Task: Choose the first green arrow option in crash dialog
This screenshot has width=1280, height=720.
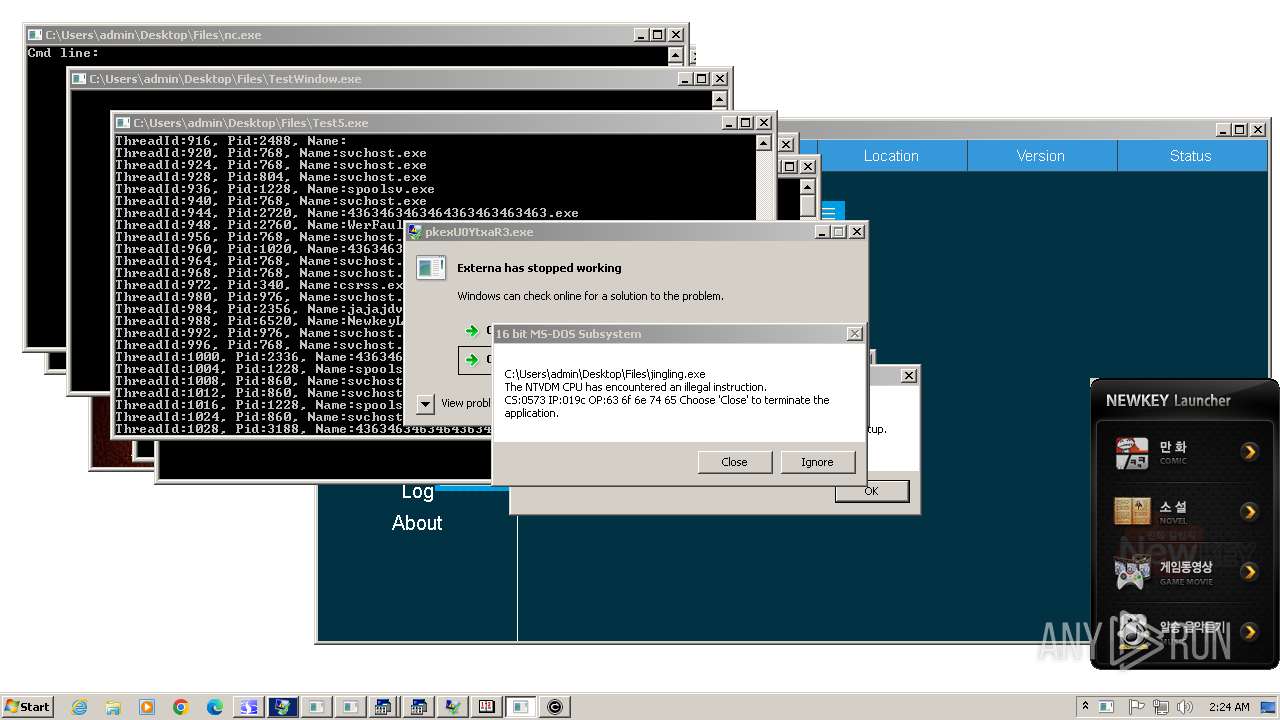Action: (471, 331)
